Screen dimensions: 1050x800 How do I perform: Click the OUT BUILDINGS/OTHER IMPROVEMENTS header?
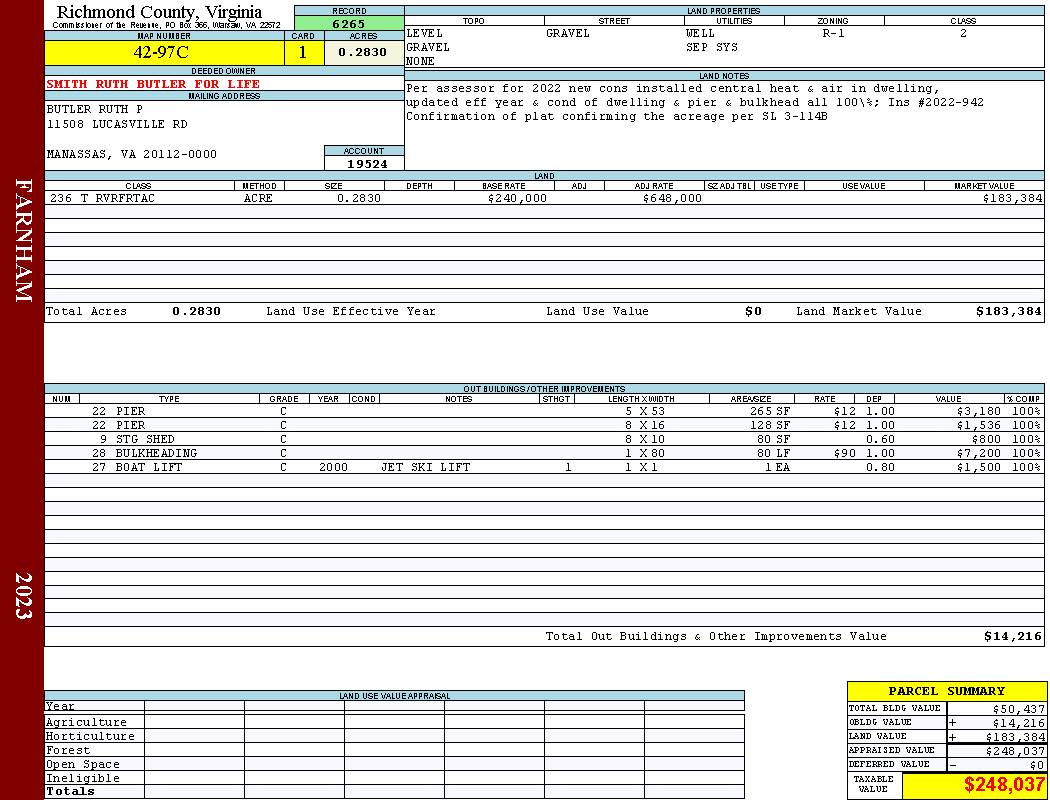point(544,389)
